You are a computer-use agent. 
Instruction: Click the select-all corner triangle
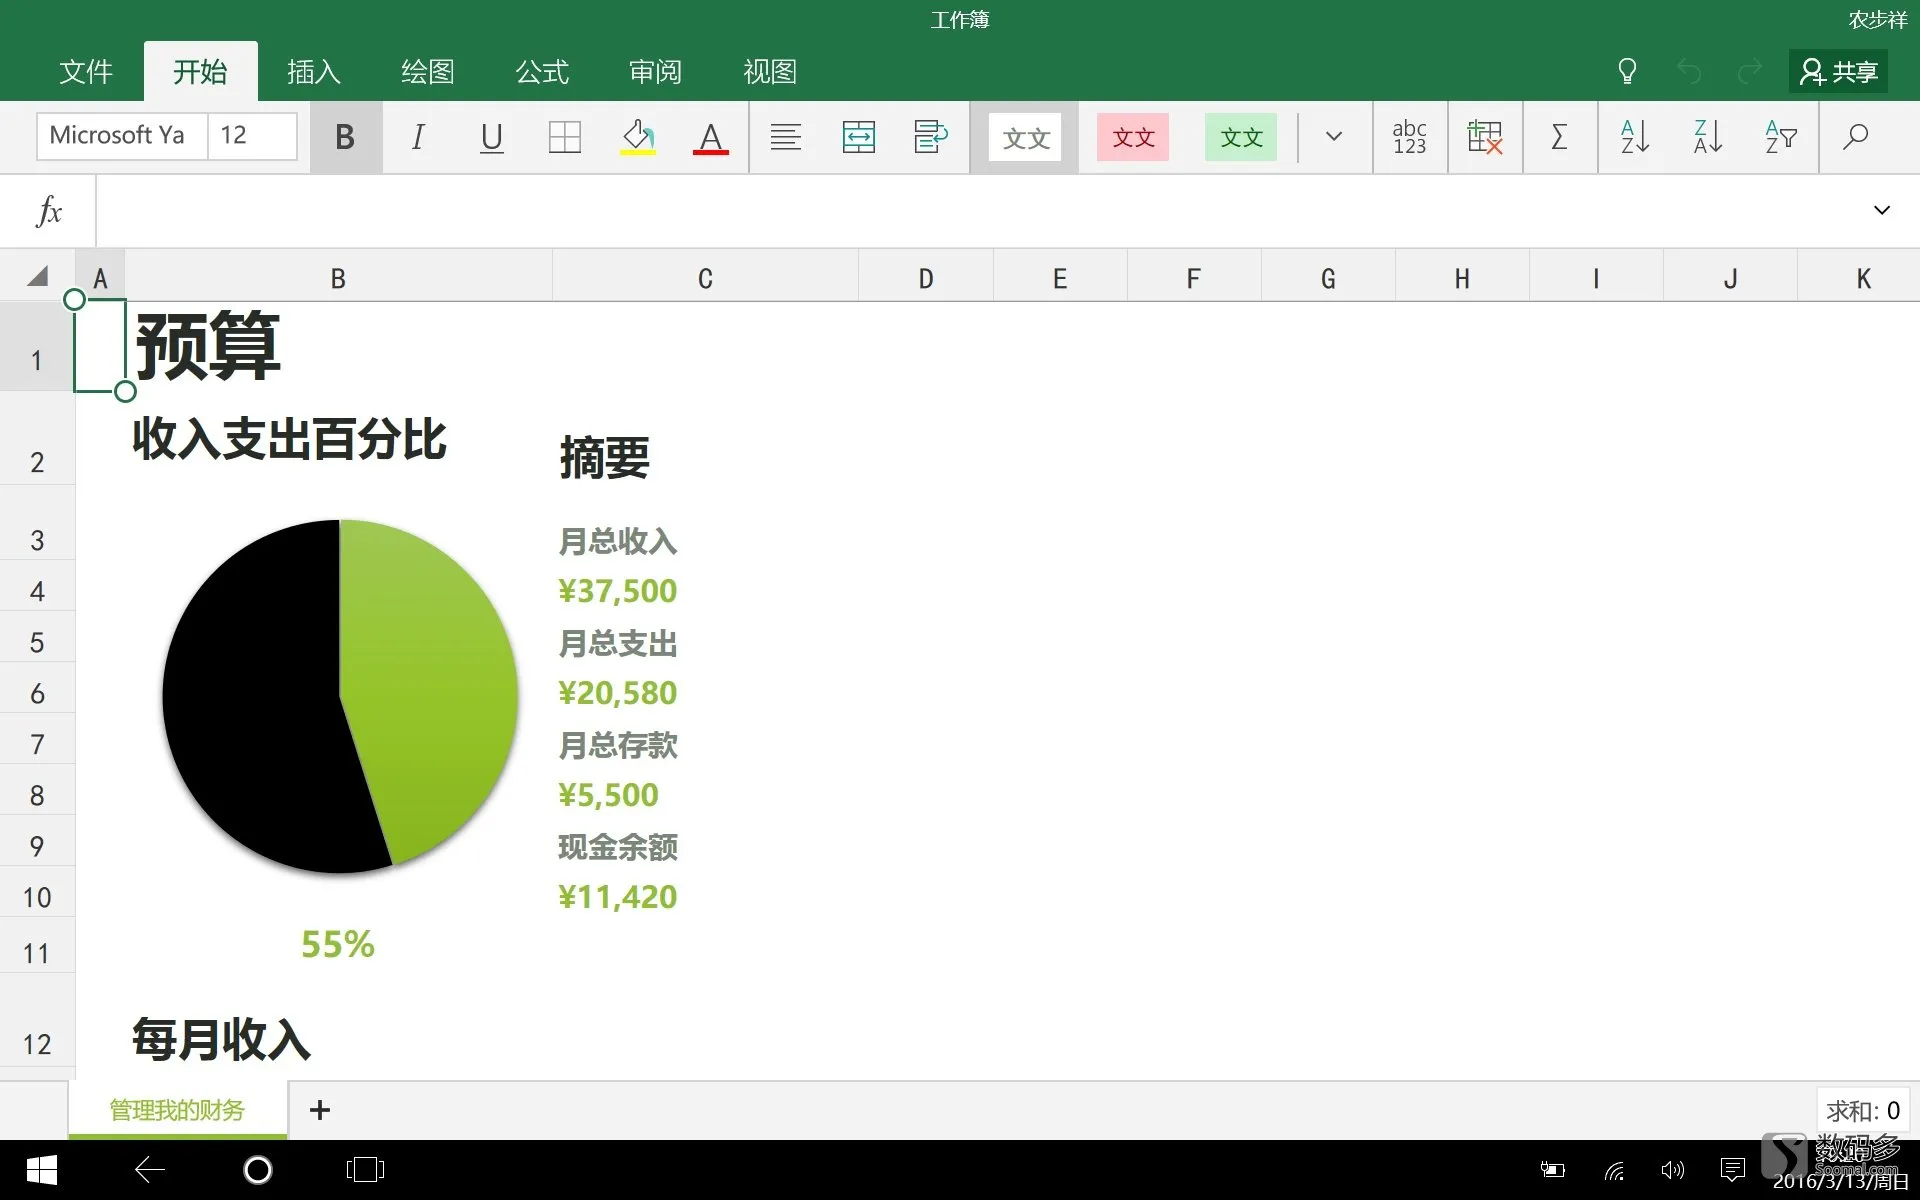[x=38, y=276]
